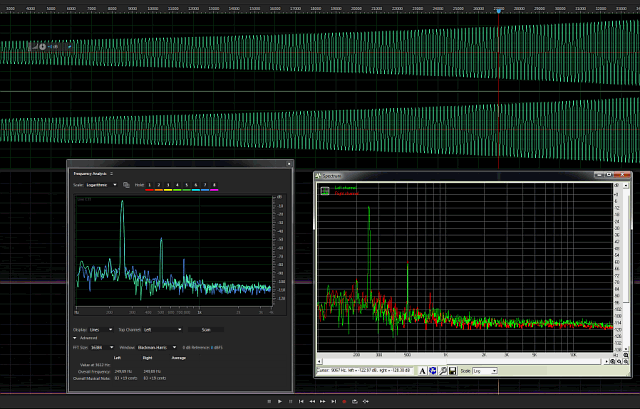Click the Play button in transport bar
This screenshot has width=640, height=409.
pos(279,401)
